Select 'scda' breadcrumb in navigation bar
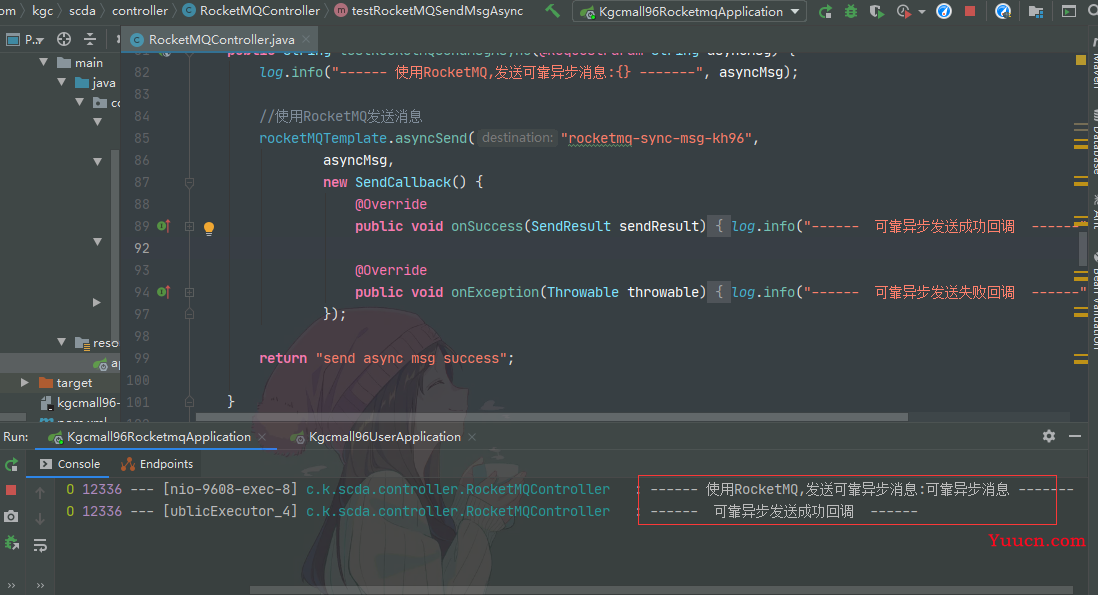The image size is (1098, 595). (x=82, y=10)
